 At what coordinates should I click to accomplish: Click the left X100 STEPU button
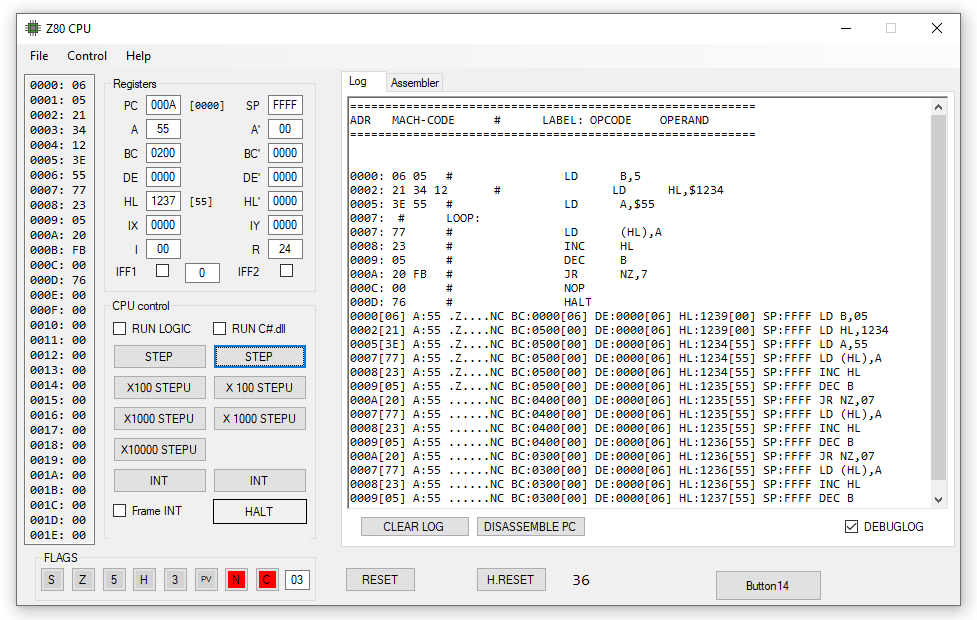tap(159, 388)
